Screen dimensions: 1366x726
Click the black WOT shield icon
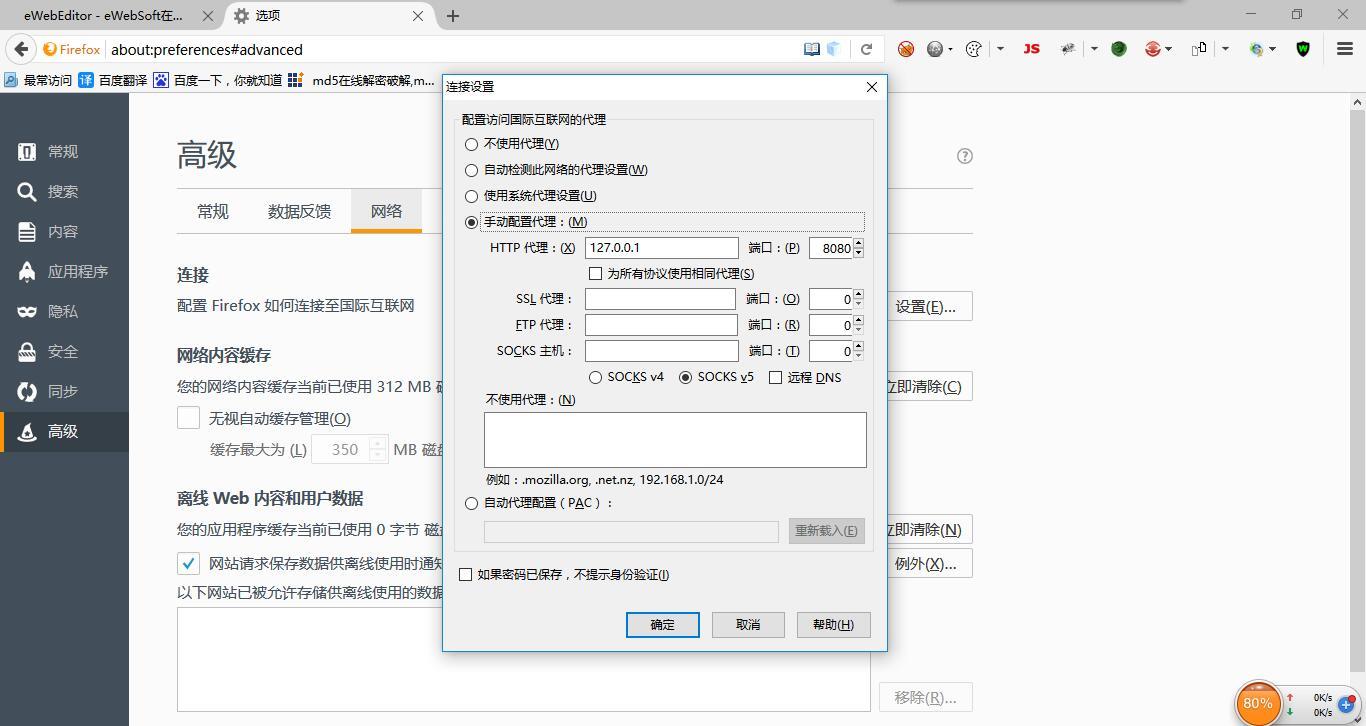1301,49
